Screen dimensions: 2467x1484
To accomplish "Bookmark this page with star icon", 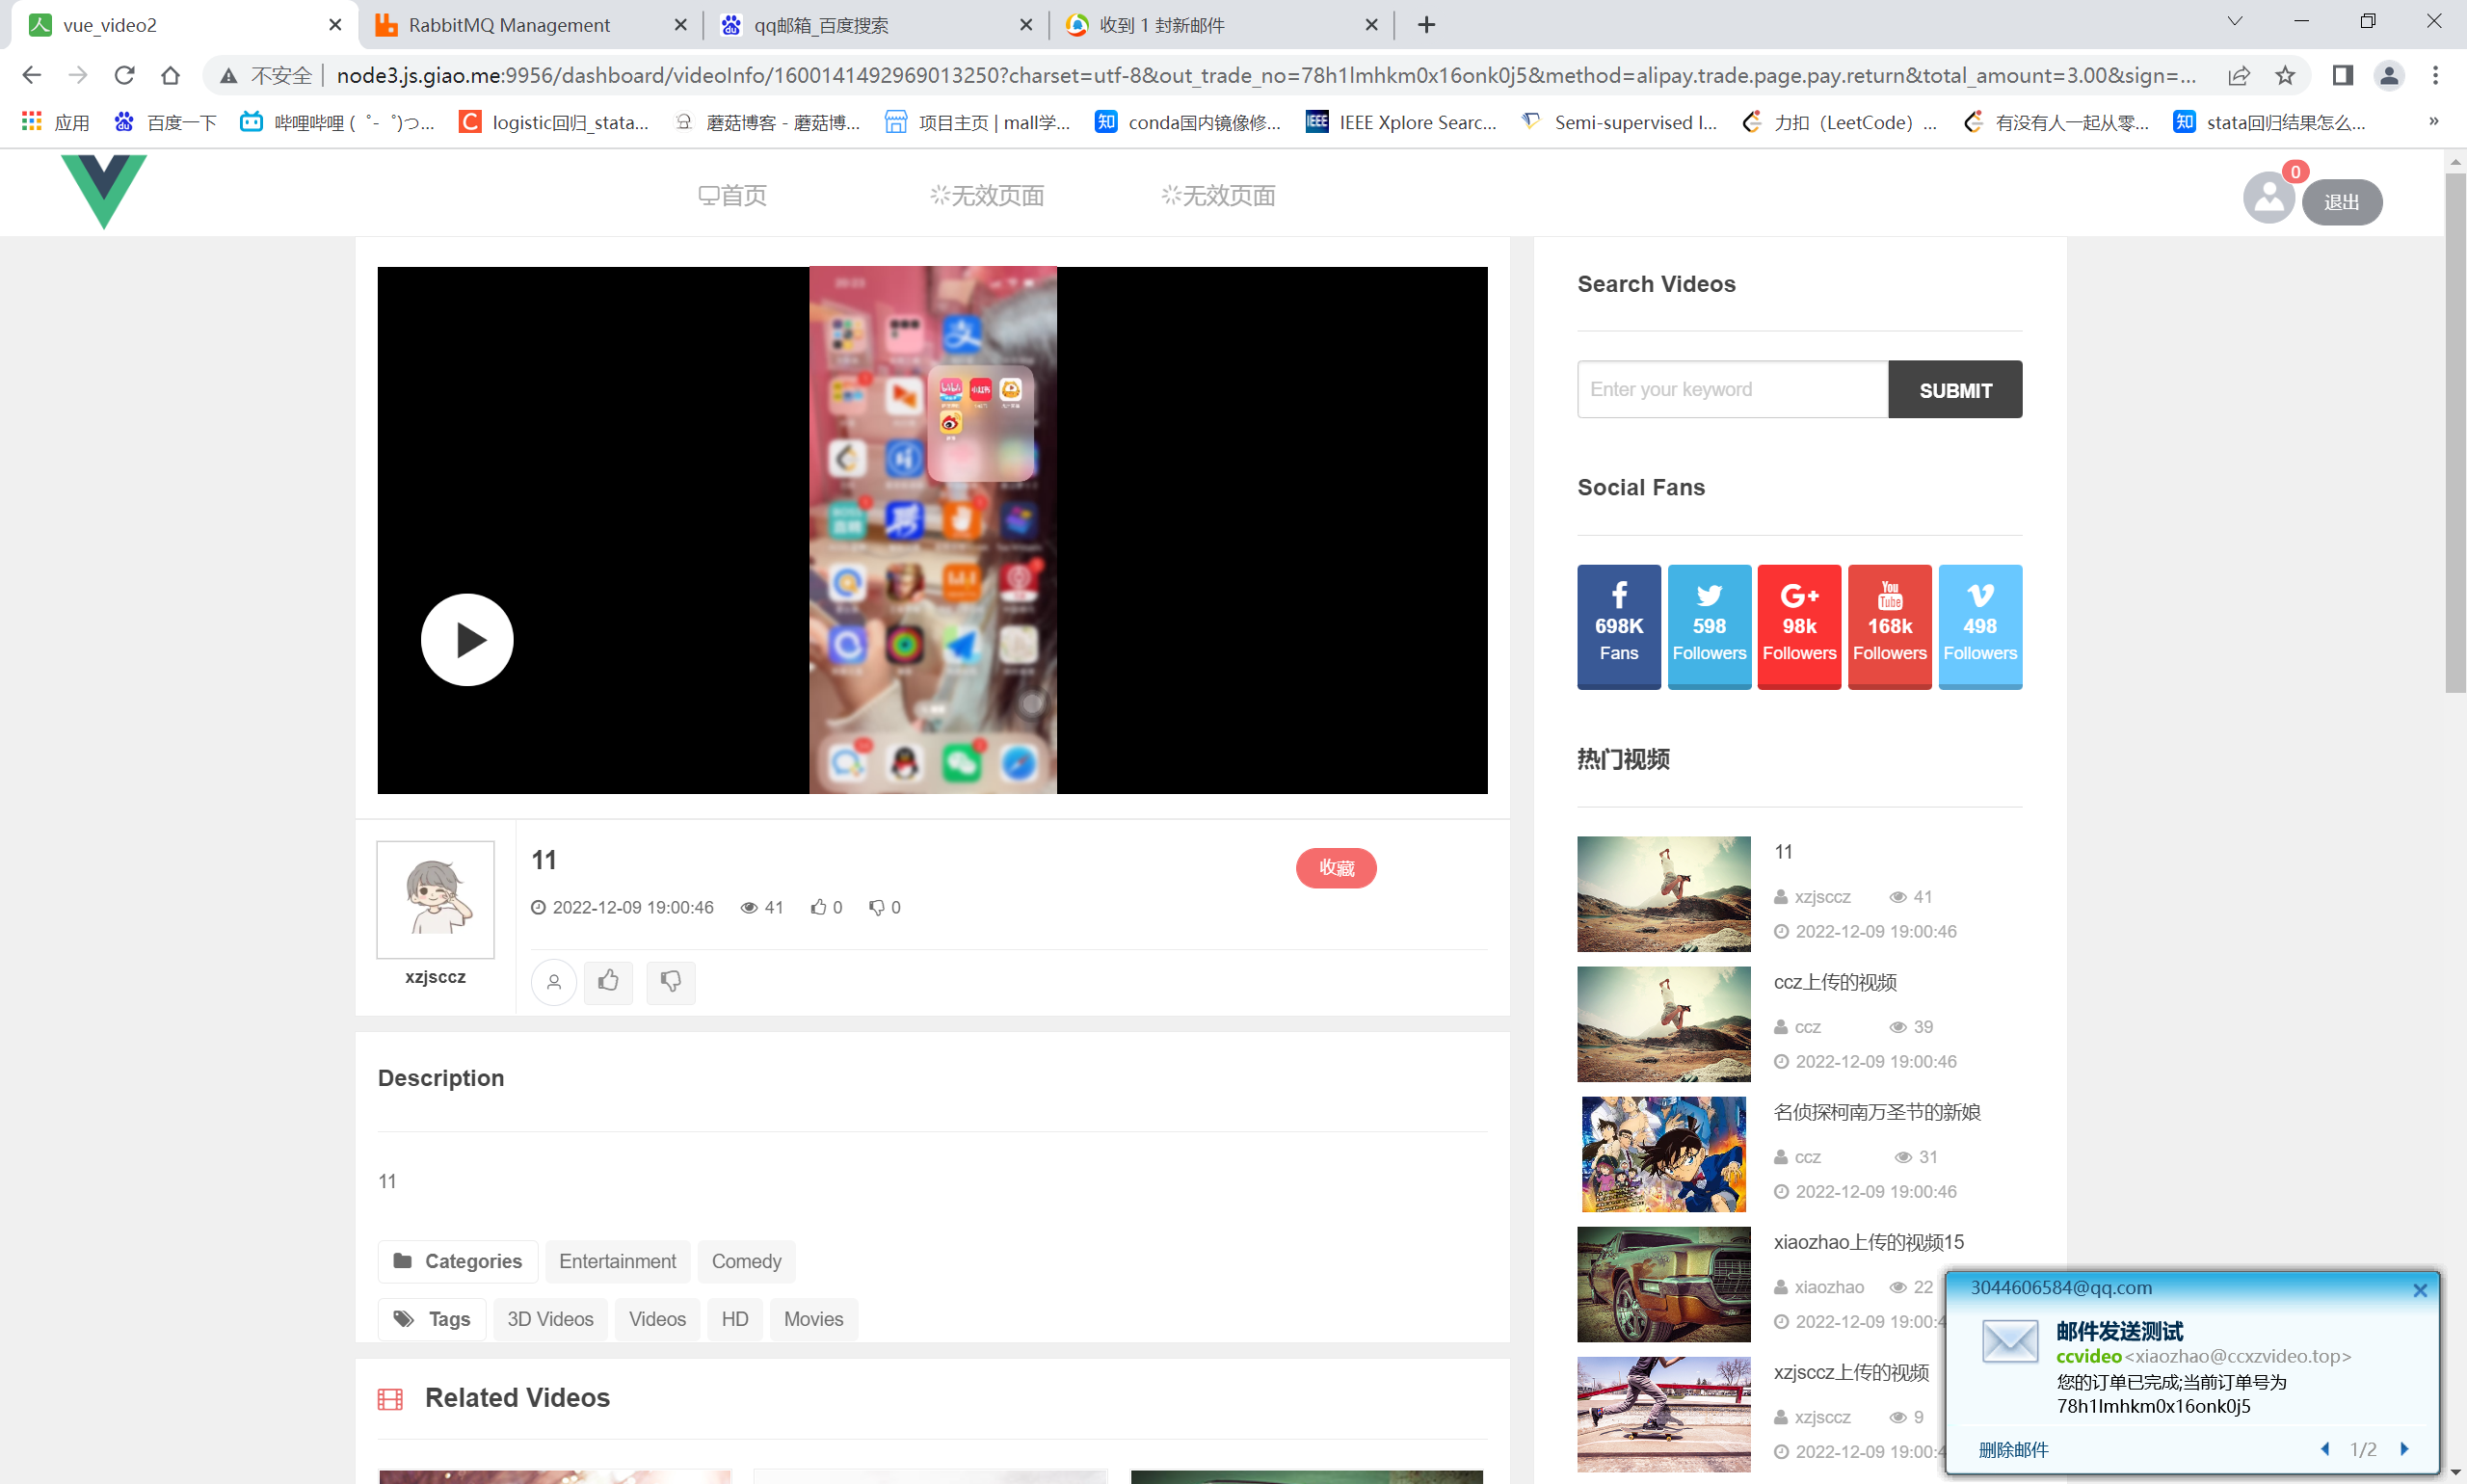I will [2285, 75].
